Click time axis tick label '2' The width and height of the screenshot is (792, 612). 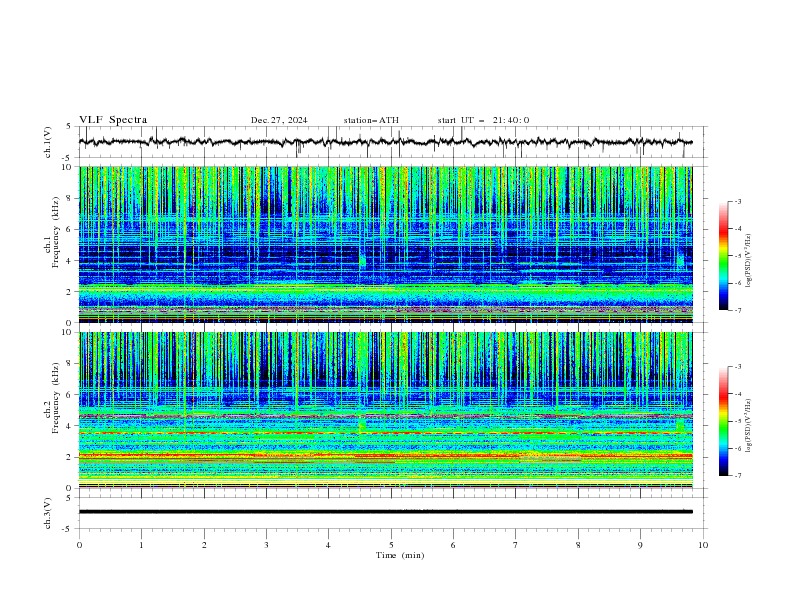pos(204,545)
